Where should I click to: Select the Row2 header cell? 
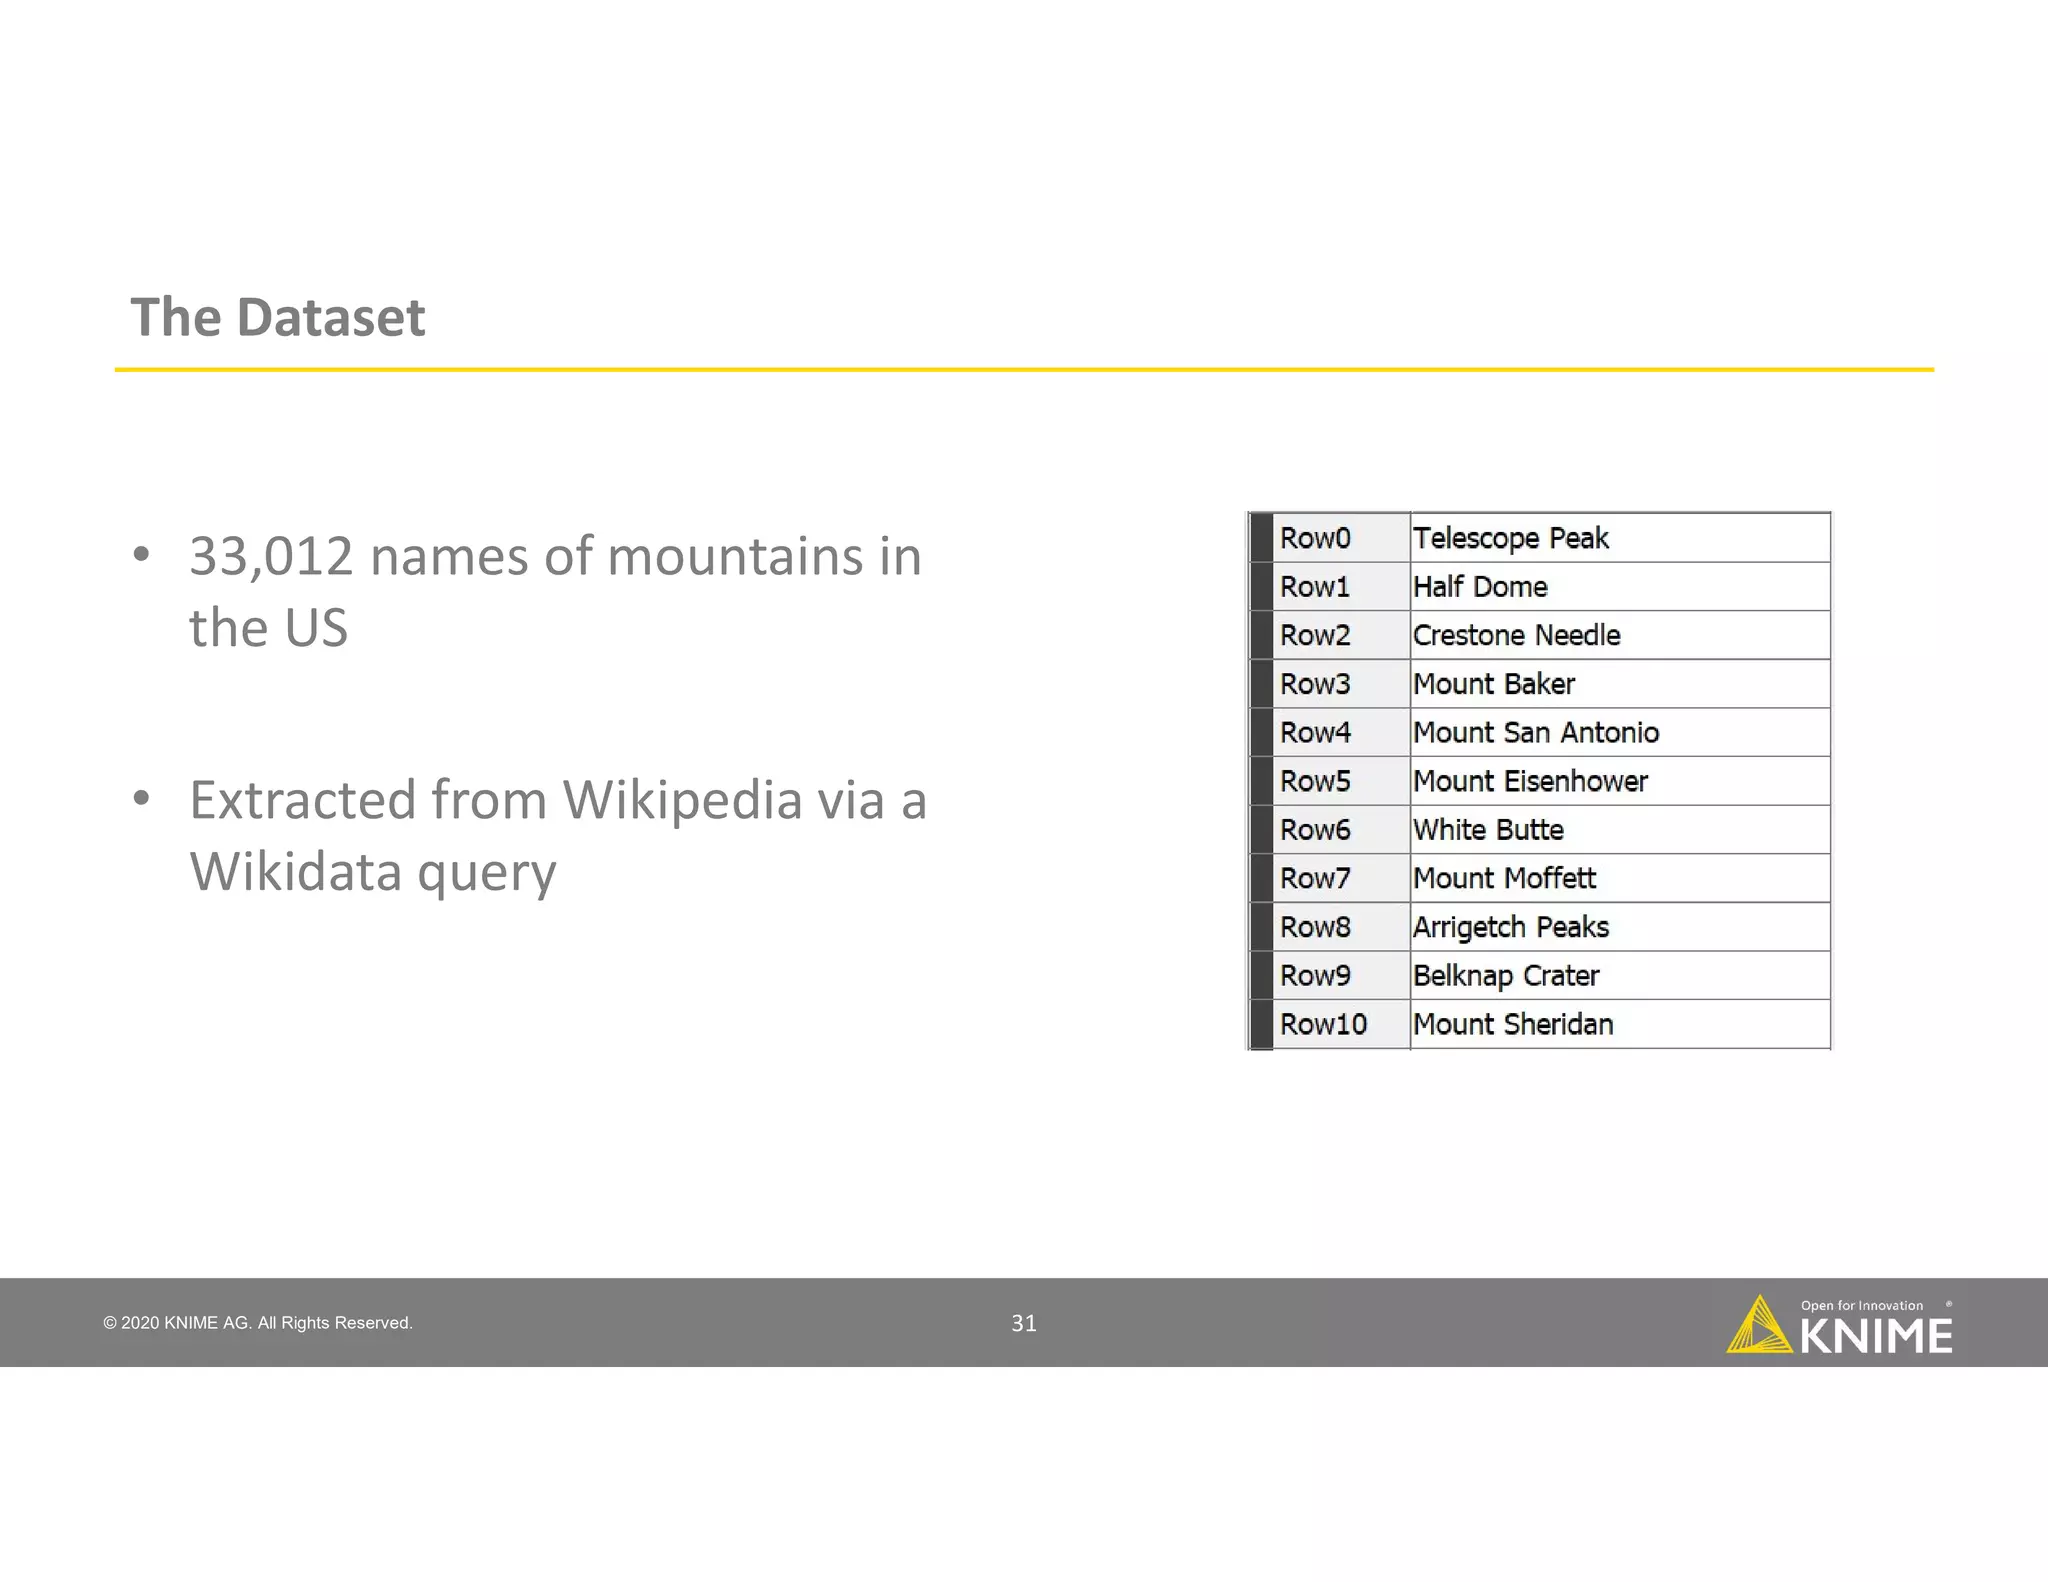pyautogui.click(x=1340, y=635)
